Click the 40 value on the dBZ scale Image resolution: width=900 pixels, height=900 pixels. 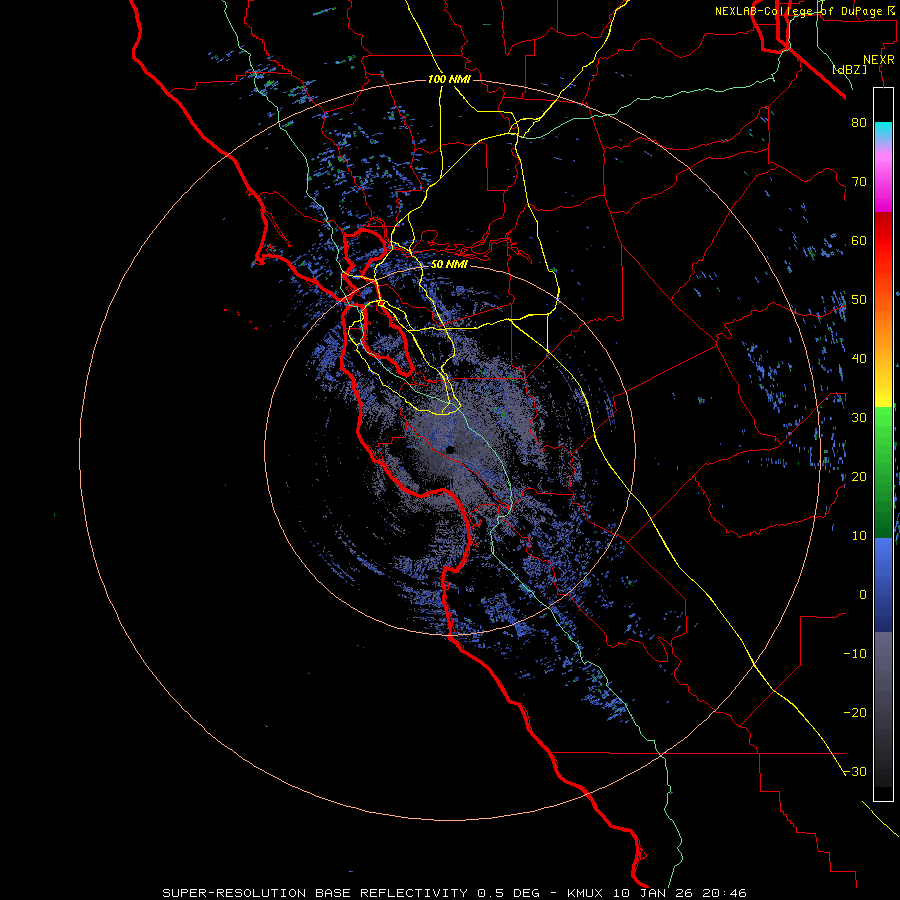click(859, 359)
